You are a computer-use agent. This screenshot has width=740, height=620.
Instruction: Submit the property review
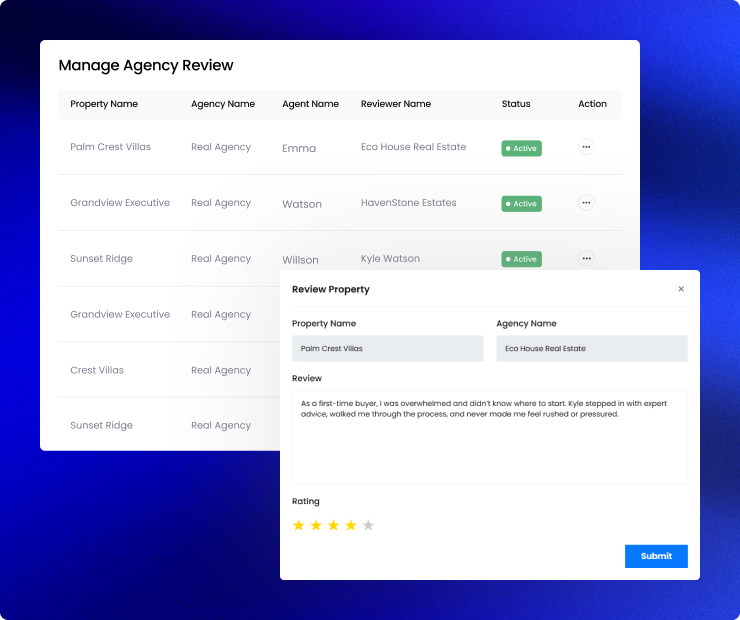tap(656, 556)
